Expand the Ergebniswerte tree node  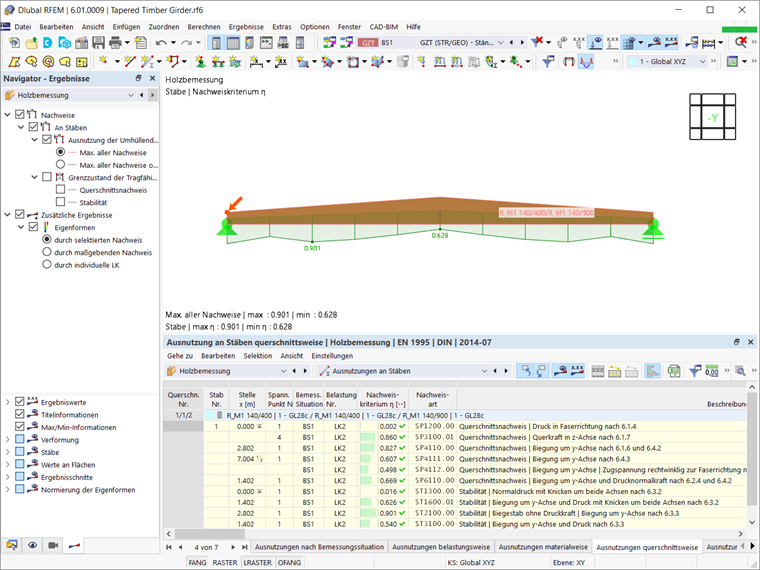(x=7, y=402)
